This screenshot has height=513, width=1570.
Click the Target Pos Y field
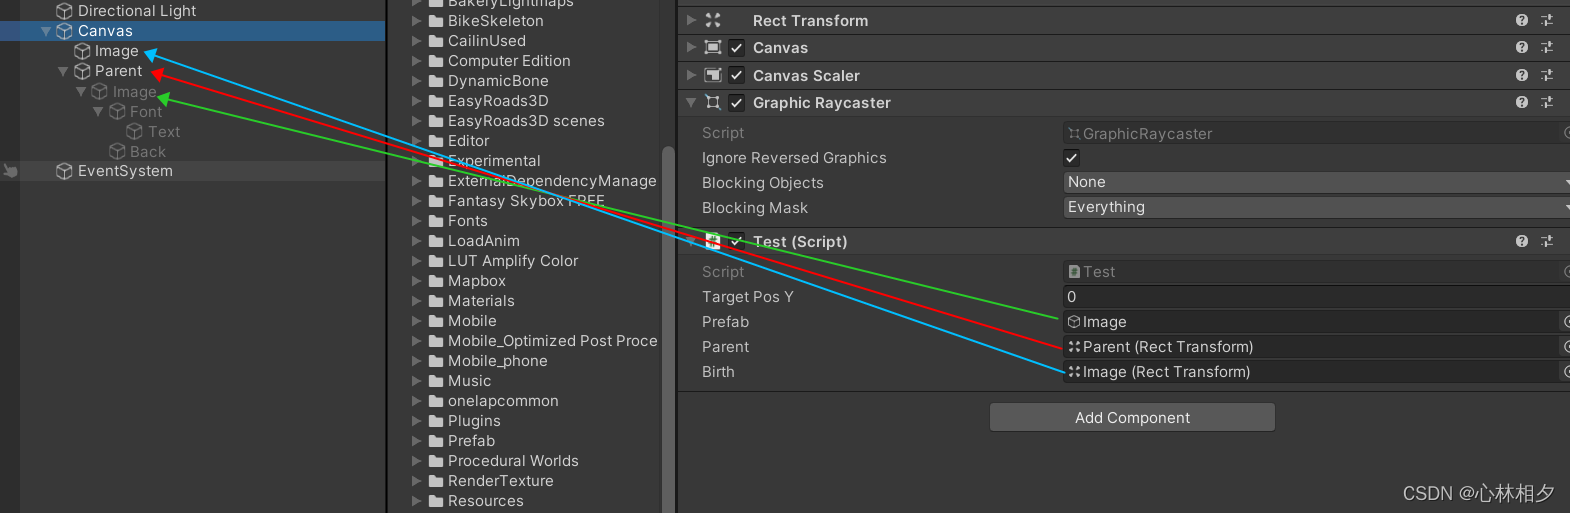tap(1316, 297)
